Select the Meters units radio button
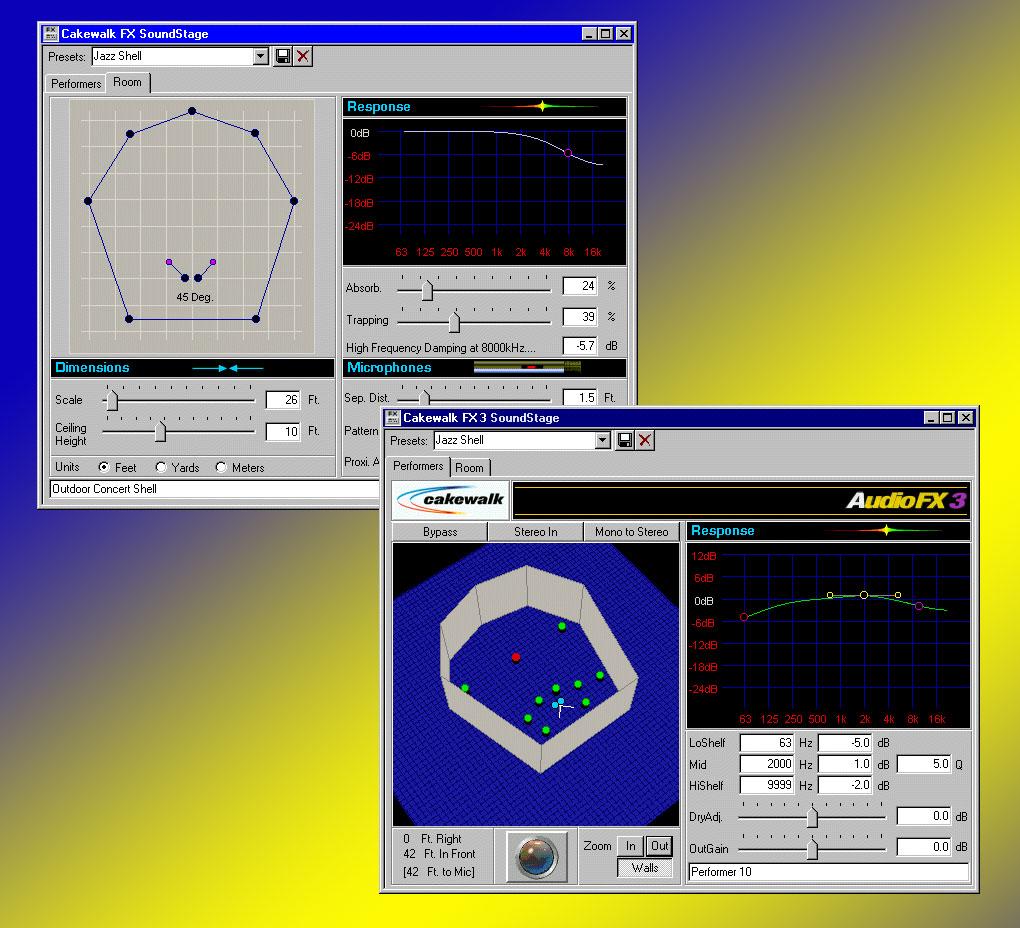1020x928 pixels. pyautogui.click(x=221, y=467)
